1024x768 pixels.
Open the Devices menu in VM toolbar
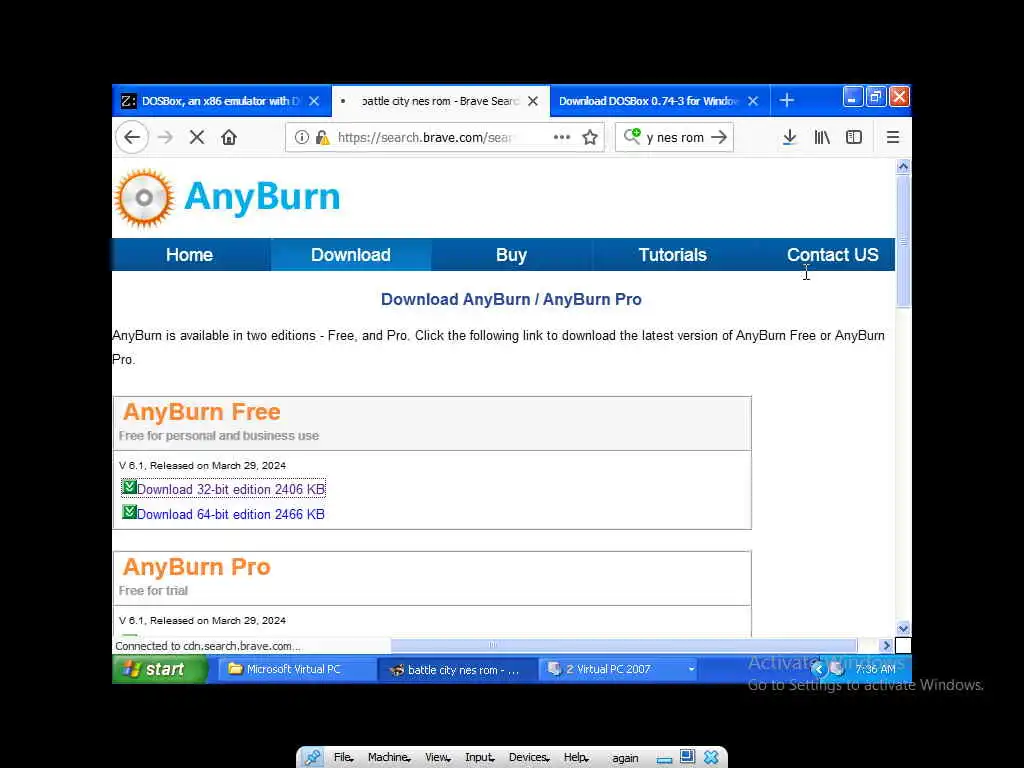click(x=528, y=757)
